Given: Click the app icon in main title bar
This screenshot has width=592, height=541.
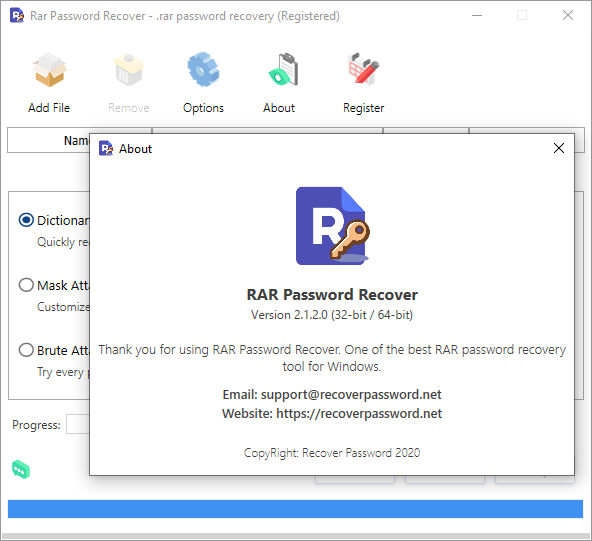Looking at the screenshot, I should pos(17,16).
